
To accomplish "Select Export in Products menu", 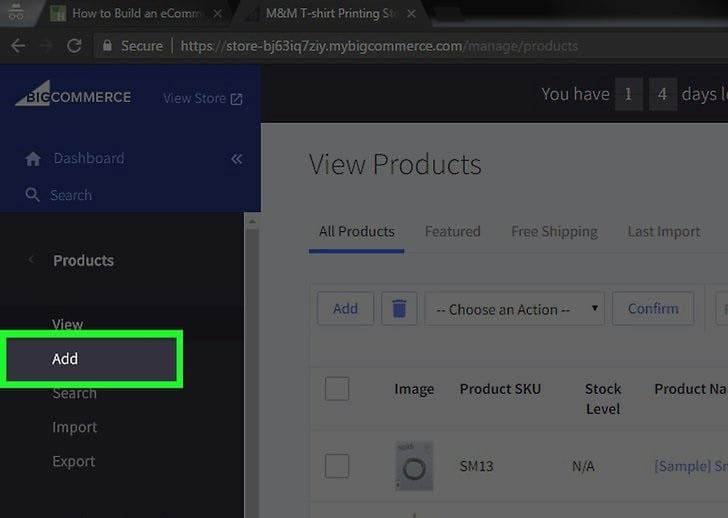I will [74, 461].
